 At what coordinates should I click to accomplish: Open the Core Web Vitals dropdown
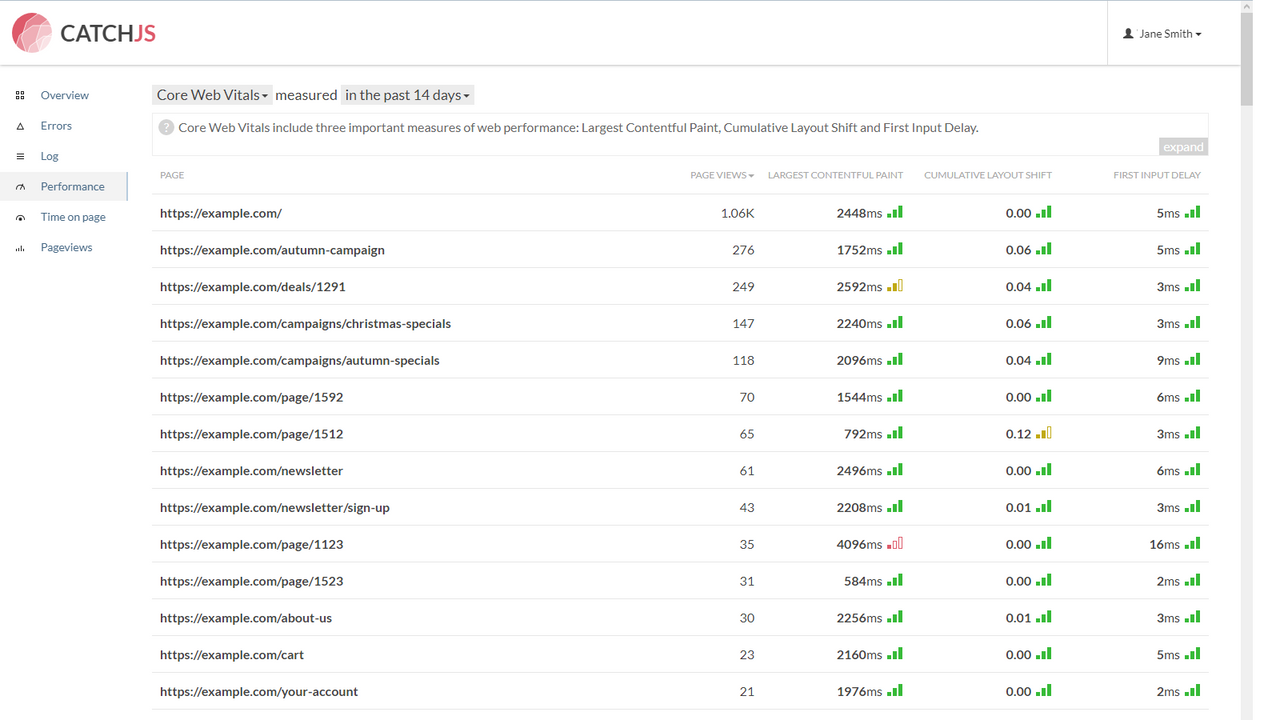point(212,95)
